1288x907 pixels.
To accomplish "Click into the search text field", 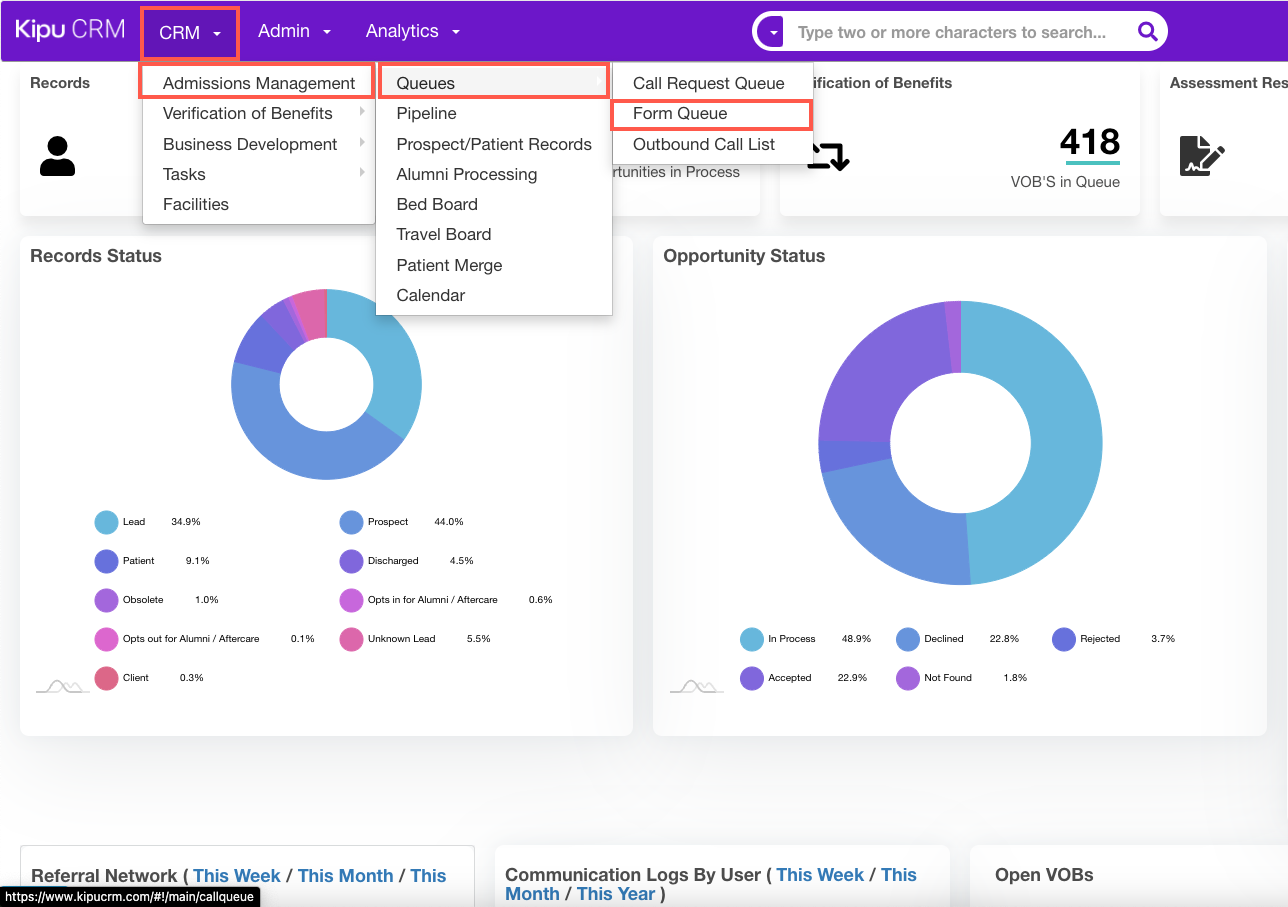I will pyautogui.click(x=950, y=32).
